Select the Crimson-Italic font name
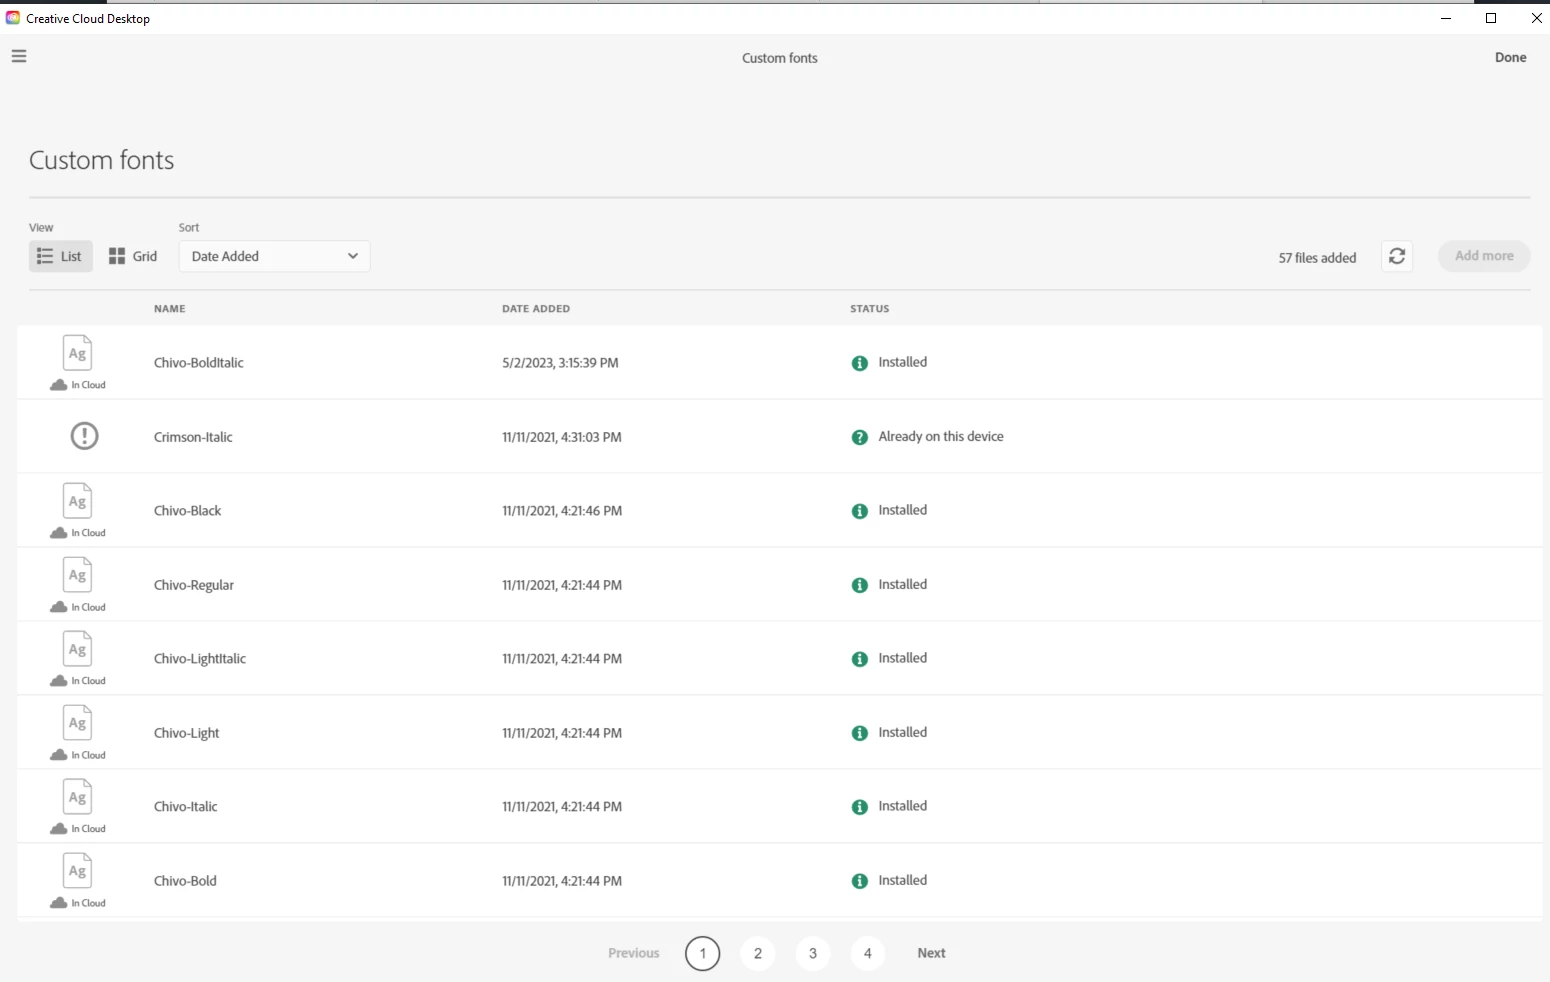Screen dimensions: 1550x982 [193, 437]
